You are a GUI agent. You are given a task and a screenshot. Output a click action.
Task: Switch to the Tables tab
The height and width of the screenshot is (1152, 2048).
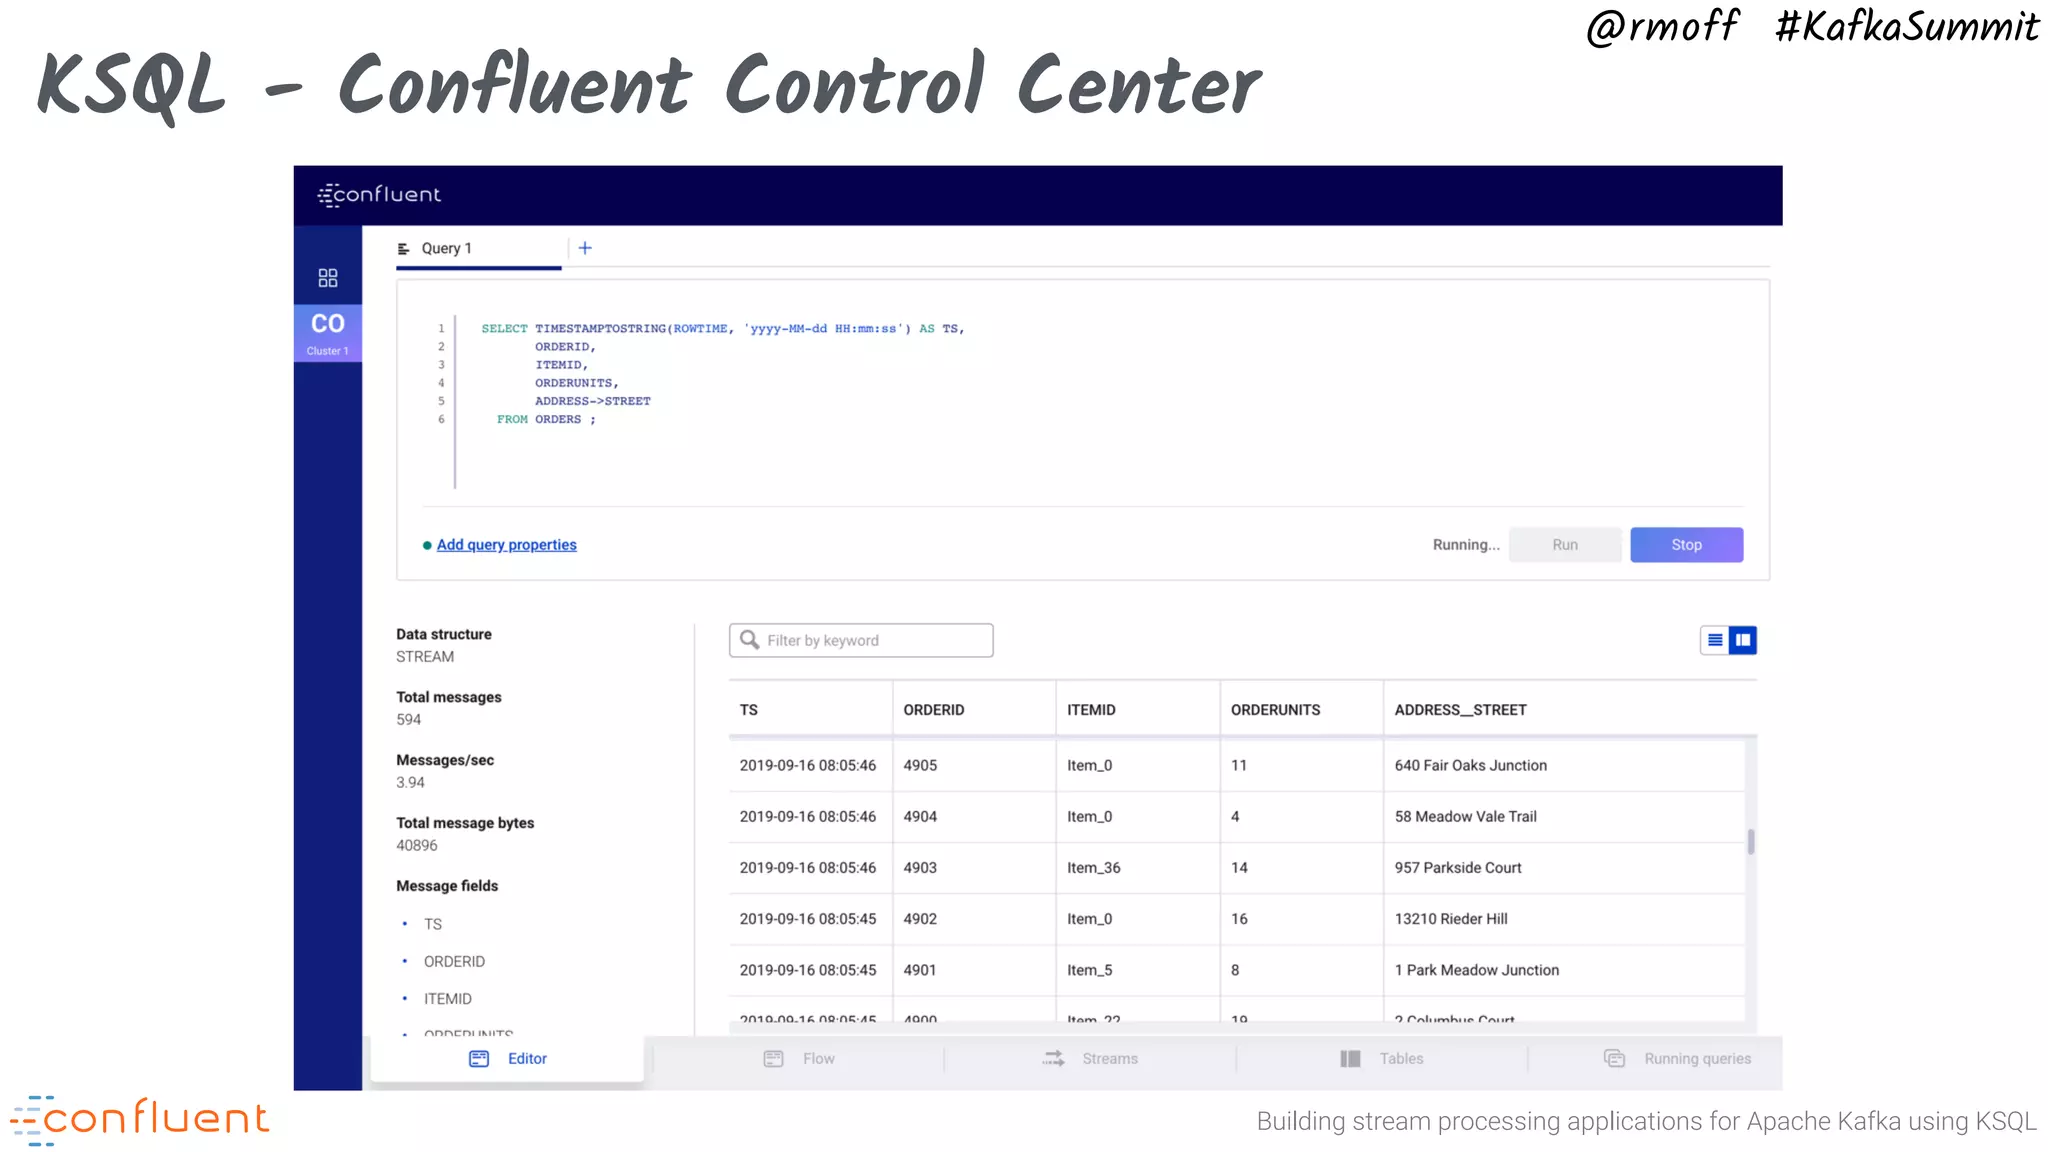pyautogui.click(x=1382, y=1059)
